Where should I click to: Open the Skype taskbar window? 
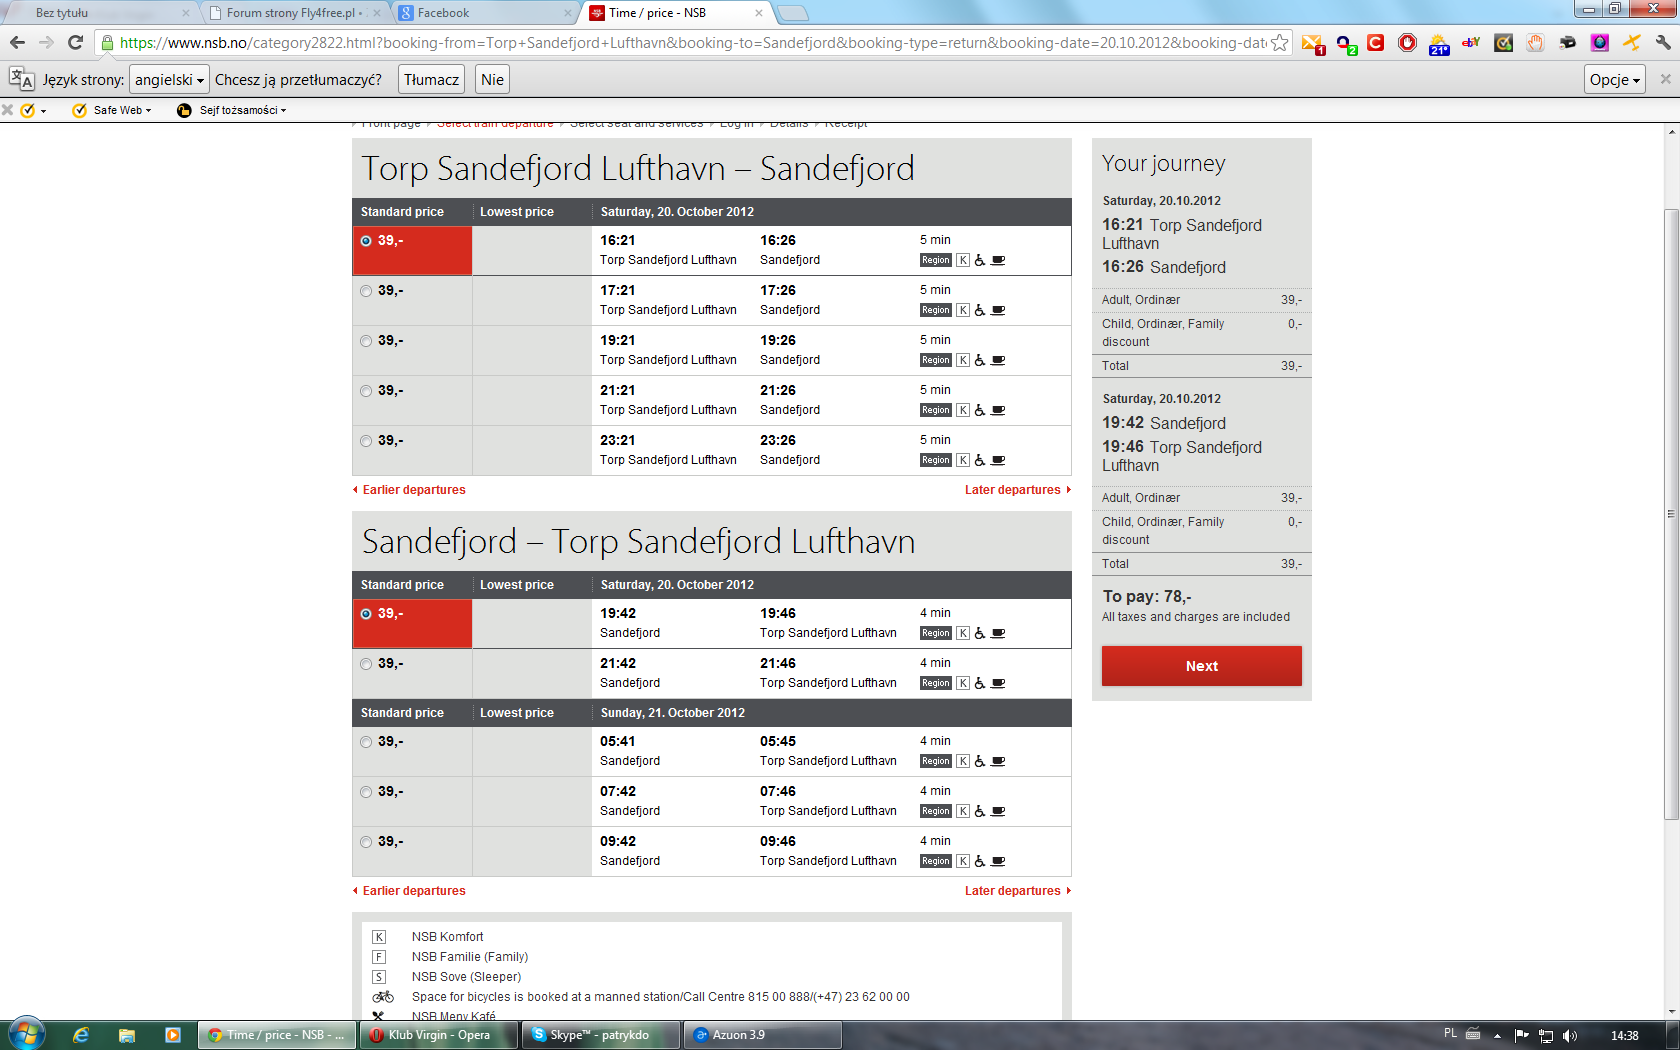click(602, 1035)
